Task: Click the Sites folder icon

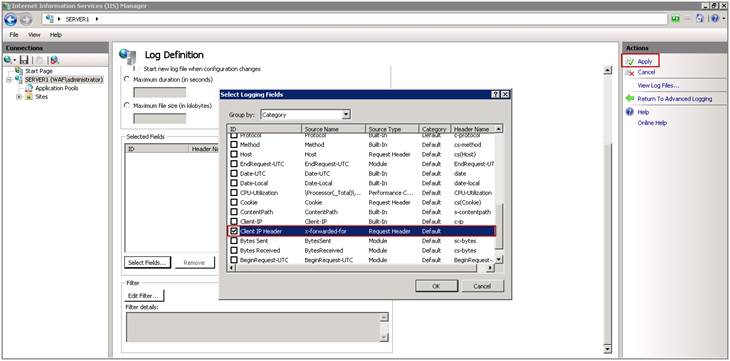Action: (29, 97)
